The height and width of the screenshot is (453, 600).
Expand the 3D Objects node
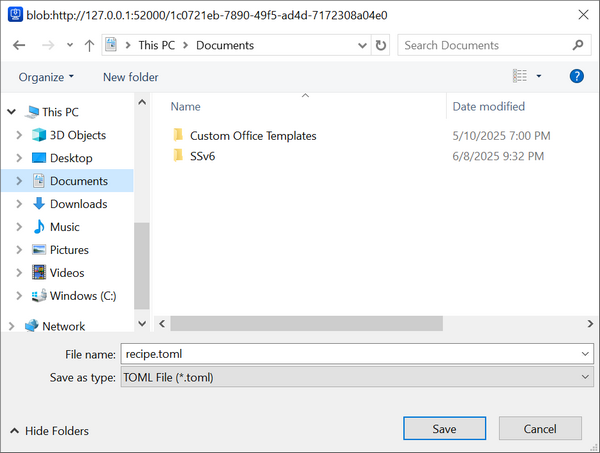(19, 135)
